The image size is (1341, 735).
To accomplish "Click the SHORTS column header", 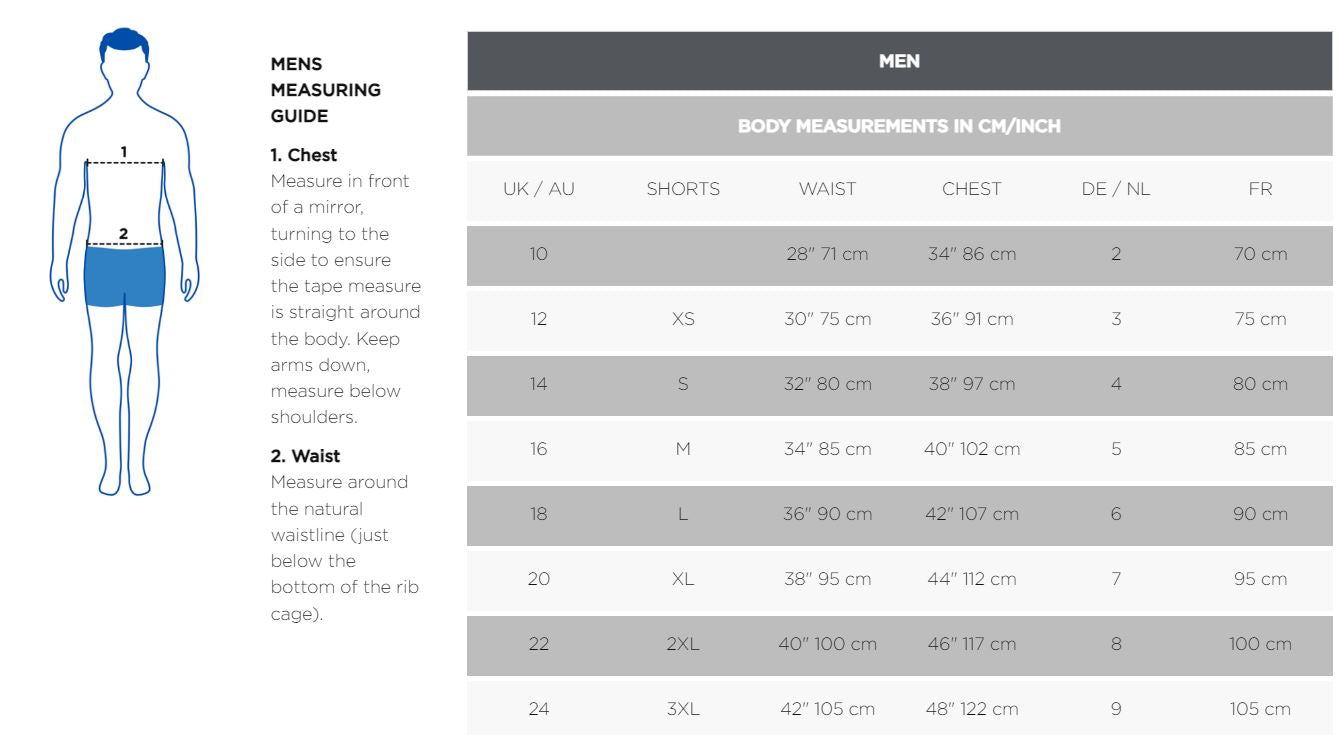I will click(x=683, y=189).
